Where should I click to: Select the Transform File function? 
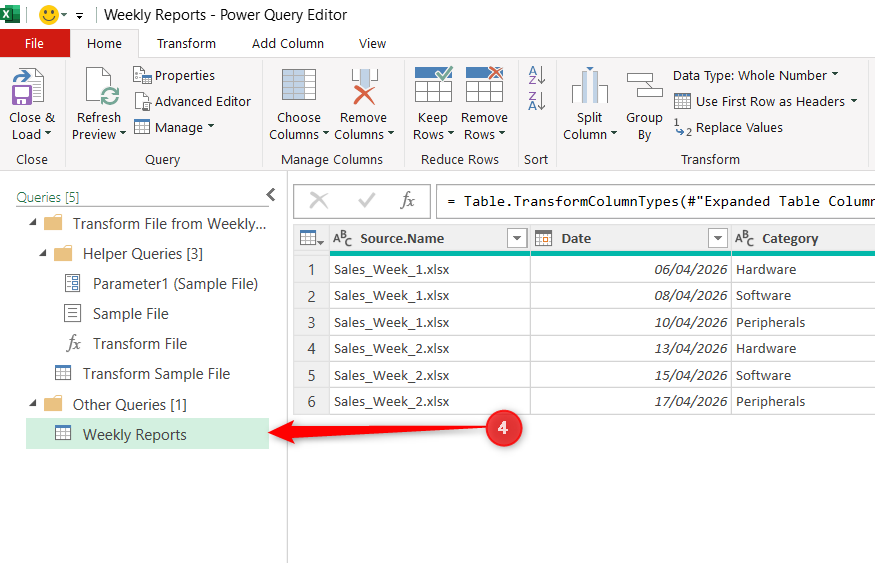[127, 344]
